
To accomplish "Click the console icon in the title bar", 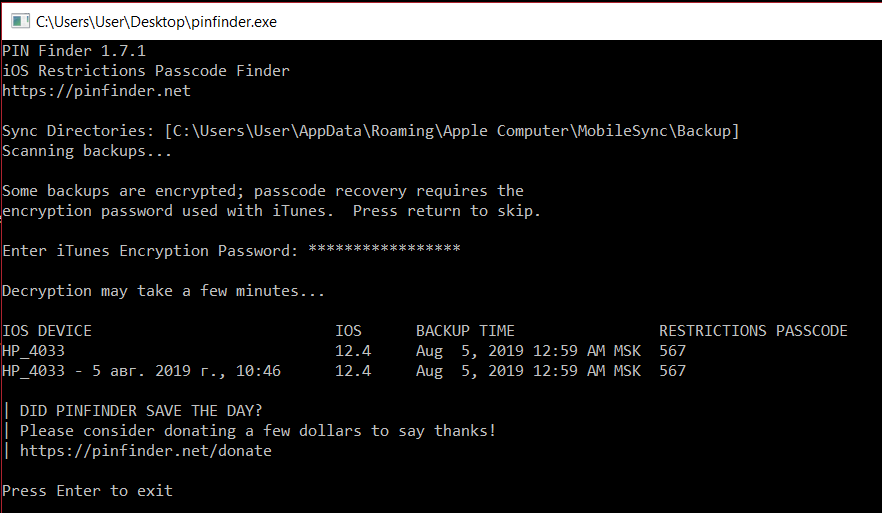I will 17,20.
